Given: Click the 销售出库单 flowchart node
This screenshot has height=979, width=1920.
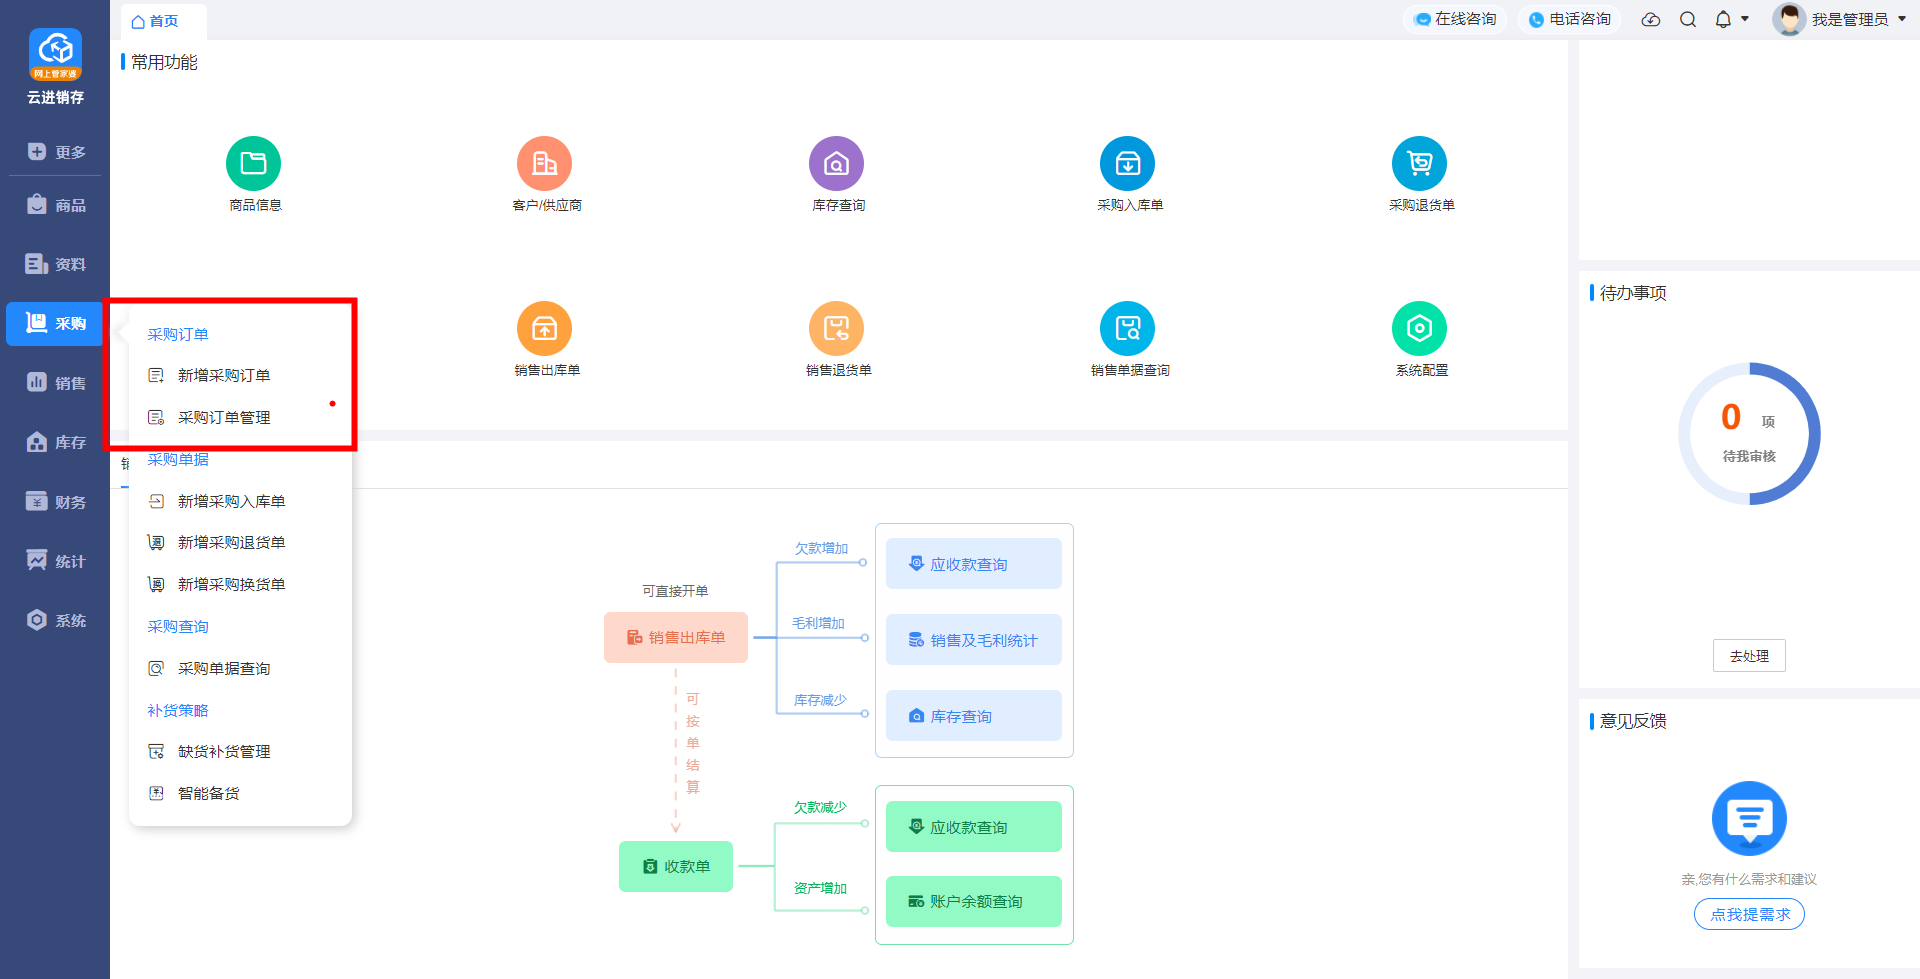Looking at the screenshot, I should pyautogui.click(x=676, y=638).
